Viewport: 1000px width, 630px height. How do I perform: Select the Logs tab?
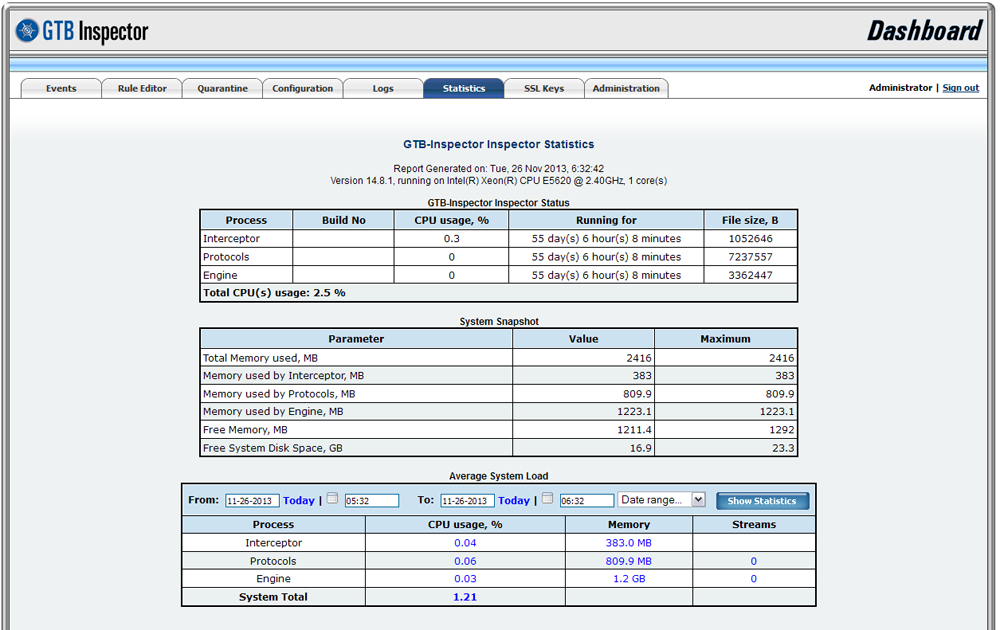[383, 89]
